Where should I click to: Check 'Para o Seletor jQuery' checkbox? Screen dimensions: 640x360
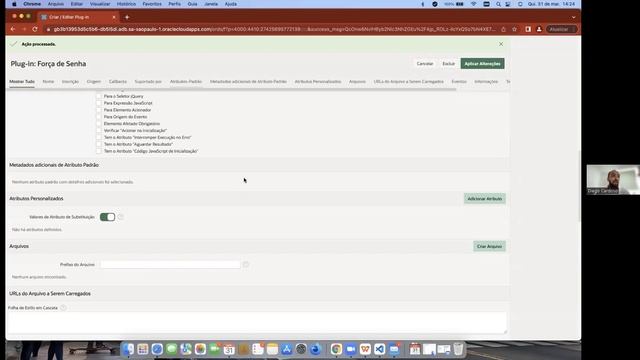tap(98, 96)
